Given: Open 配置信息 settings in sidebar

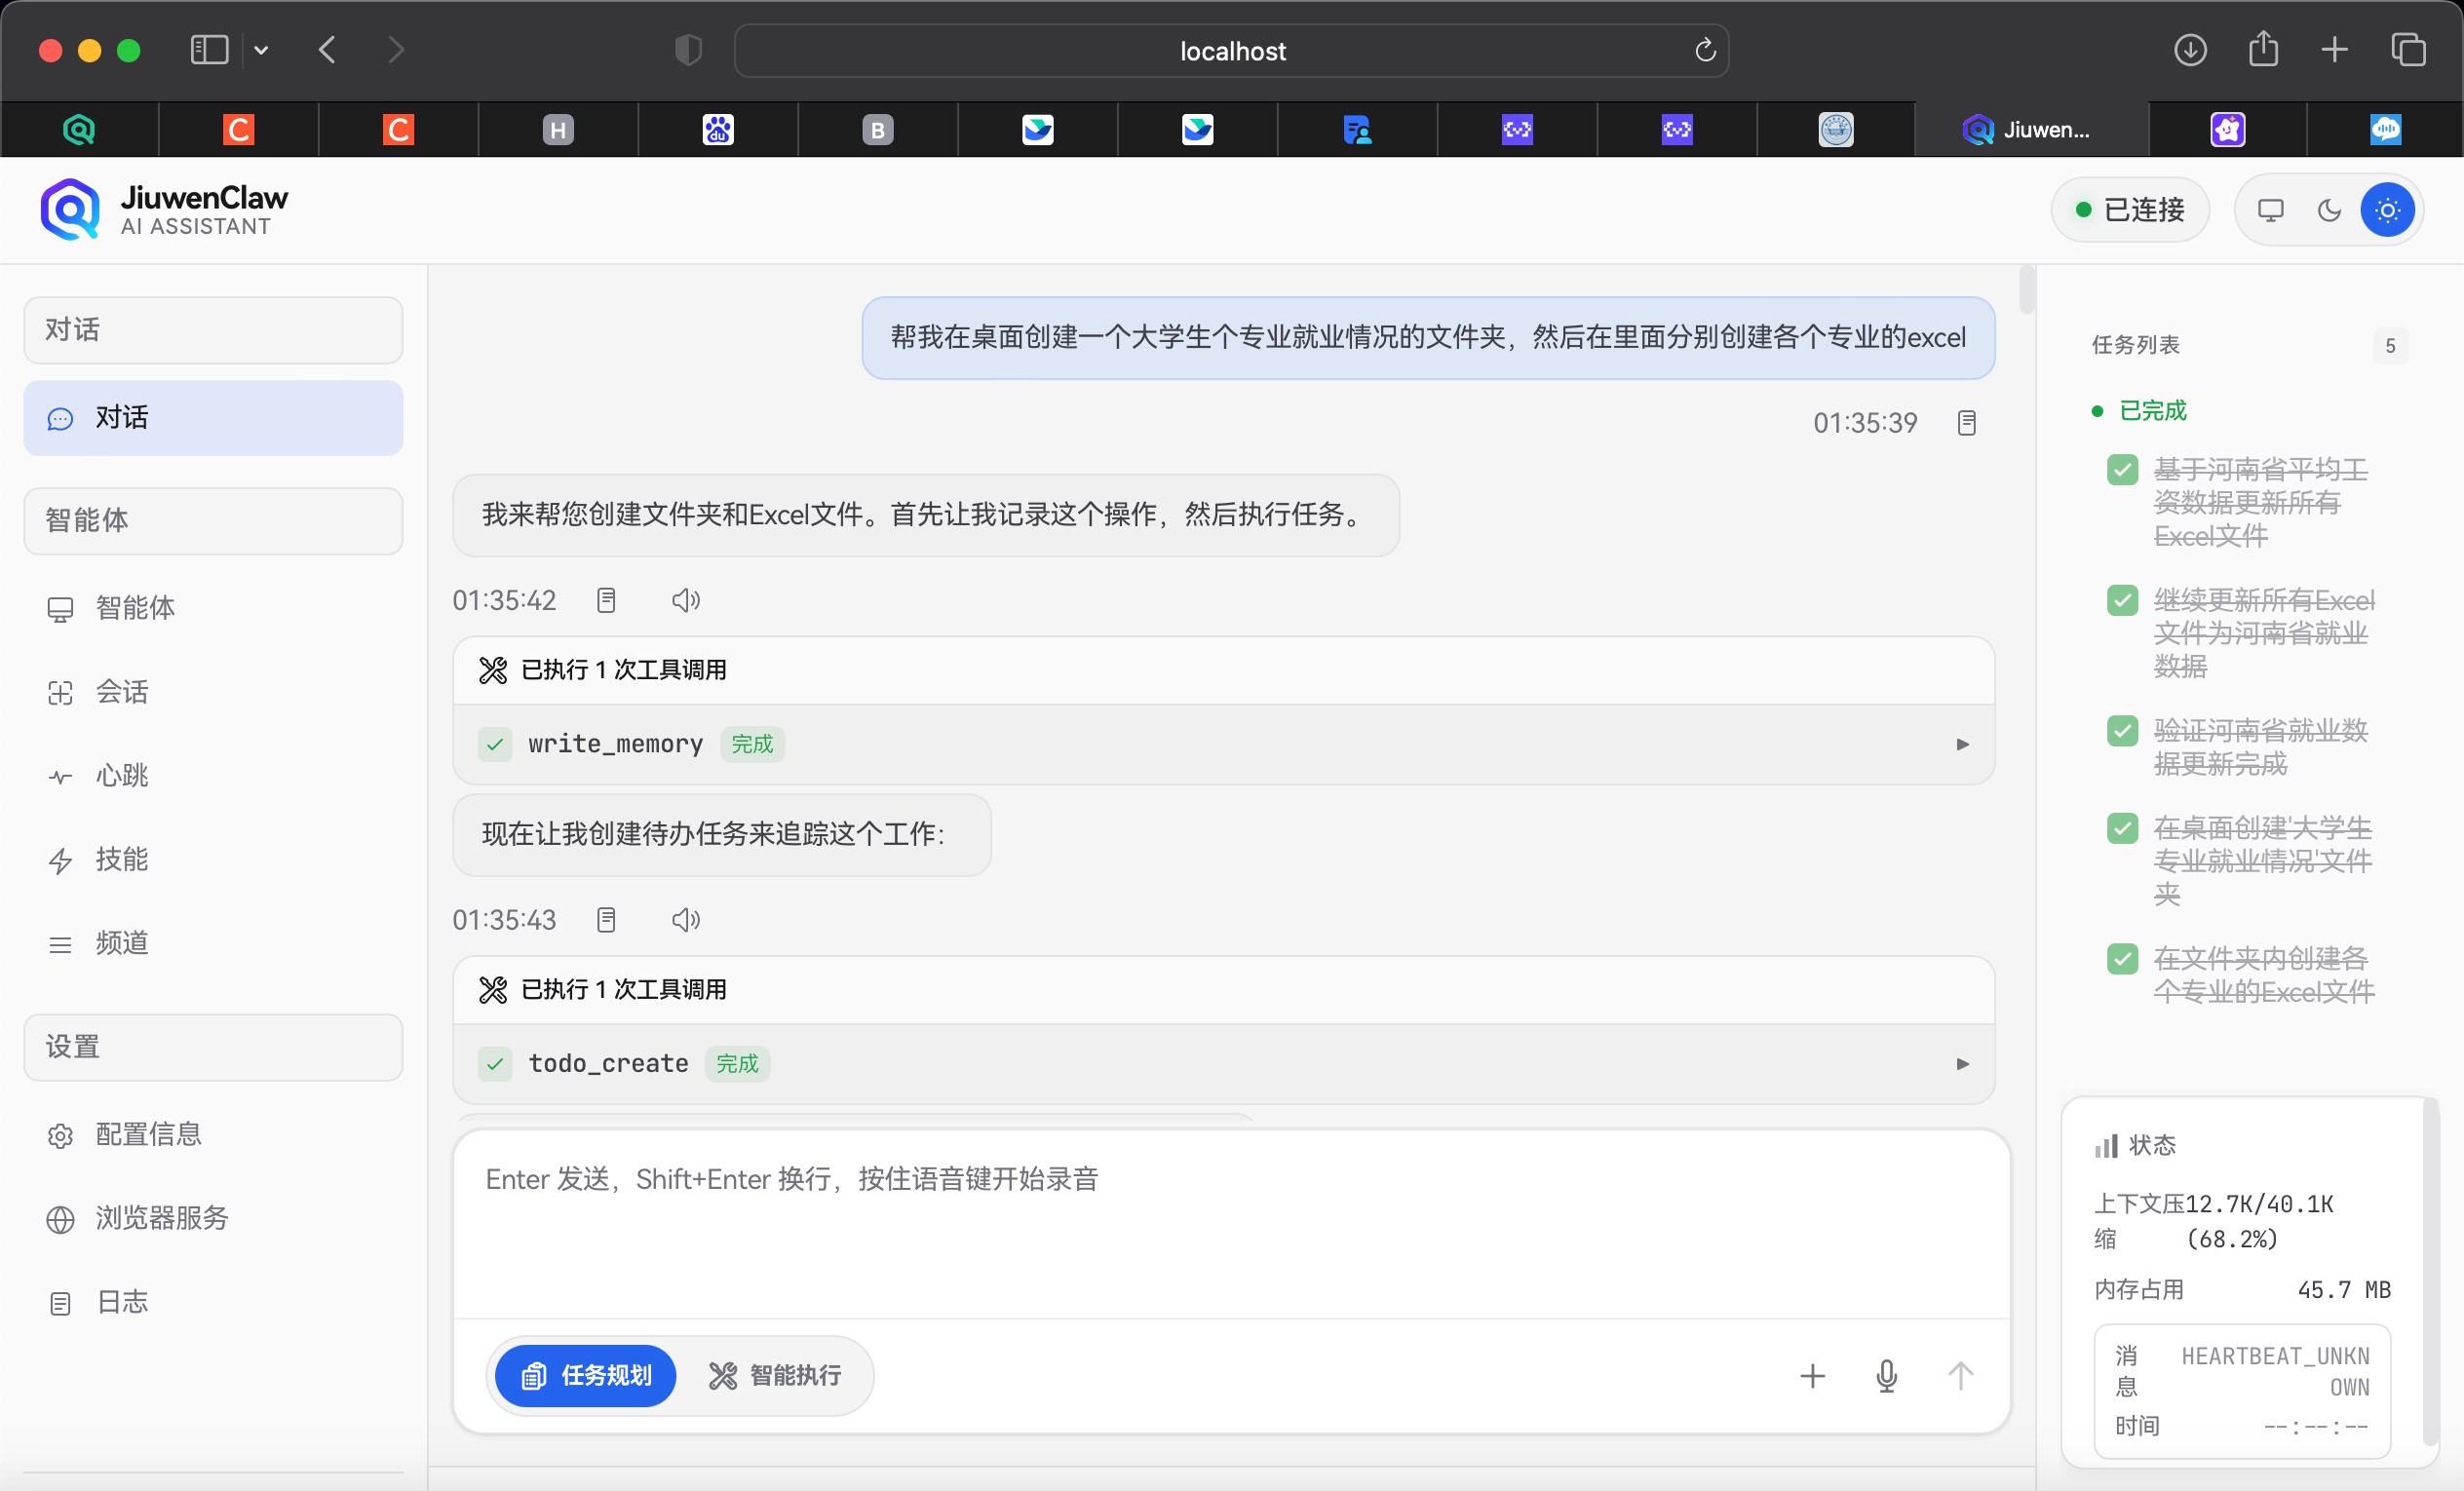Looking at the screenshot, I should pyautogui.click(x=148, y=1134).
